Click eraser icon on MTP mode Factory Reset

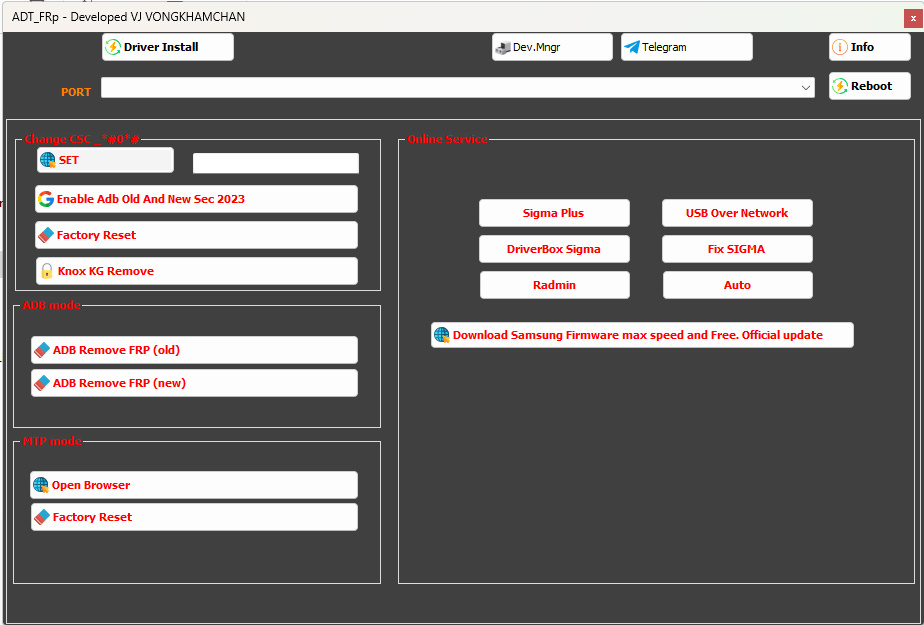click(x=42, y=517)
